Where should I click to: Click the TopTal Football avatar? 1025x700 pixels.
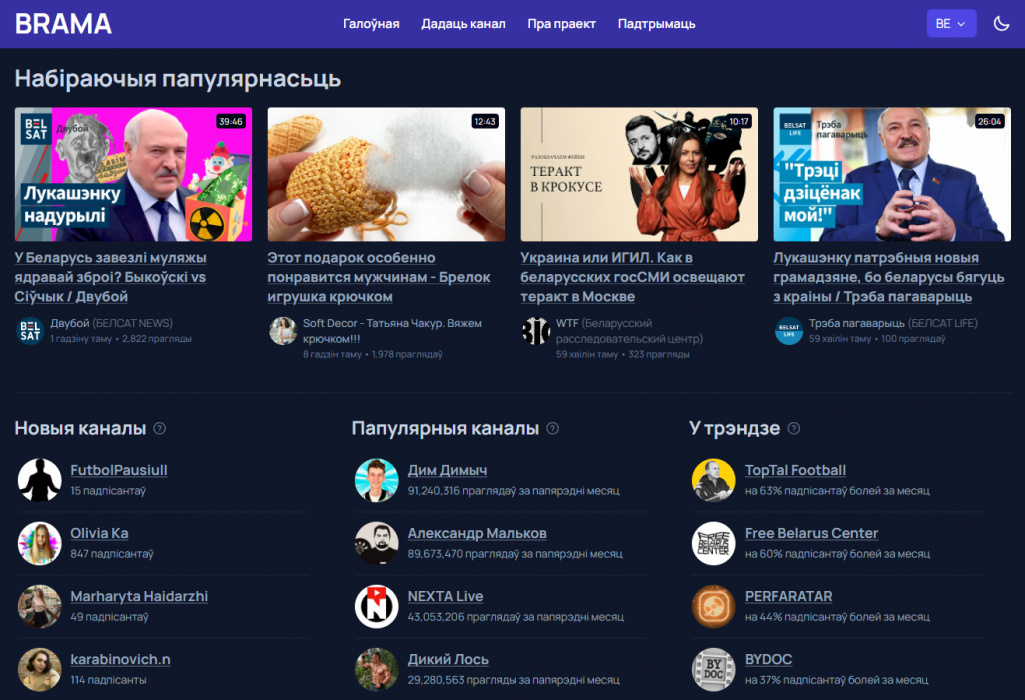(713, 480)
